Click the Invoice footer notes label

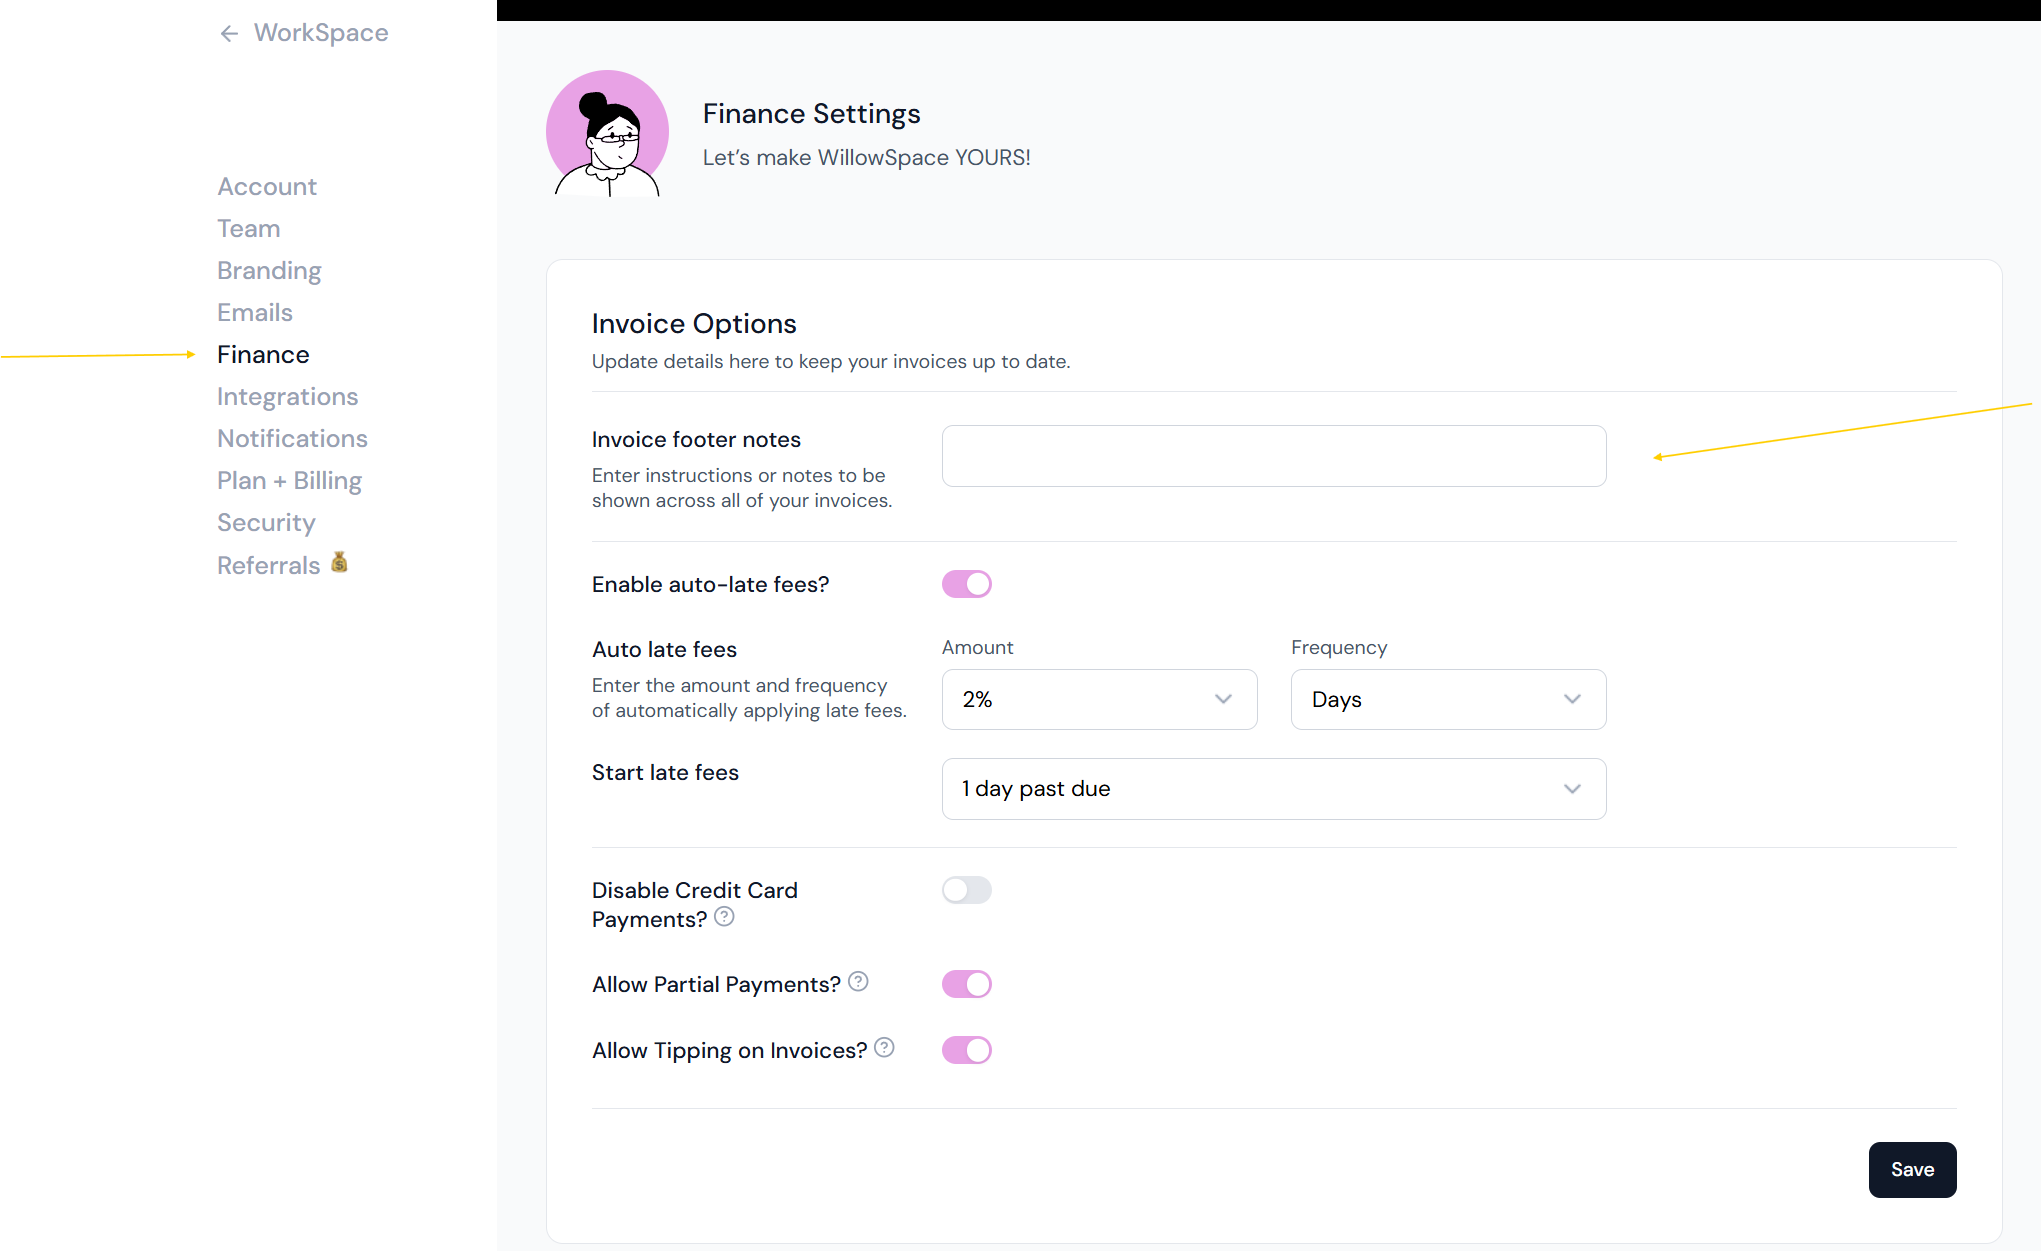pos(696,440)
